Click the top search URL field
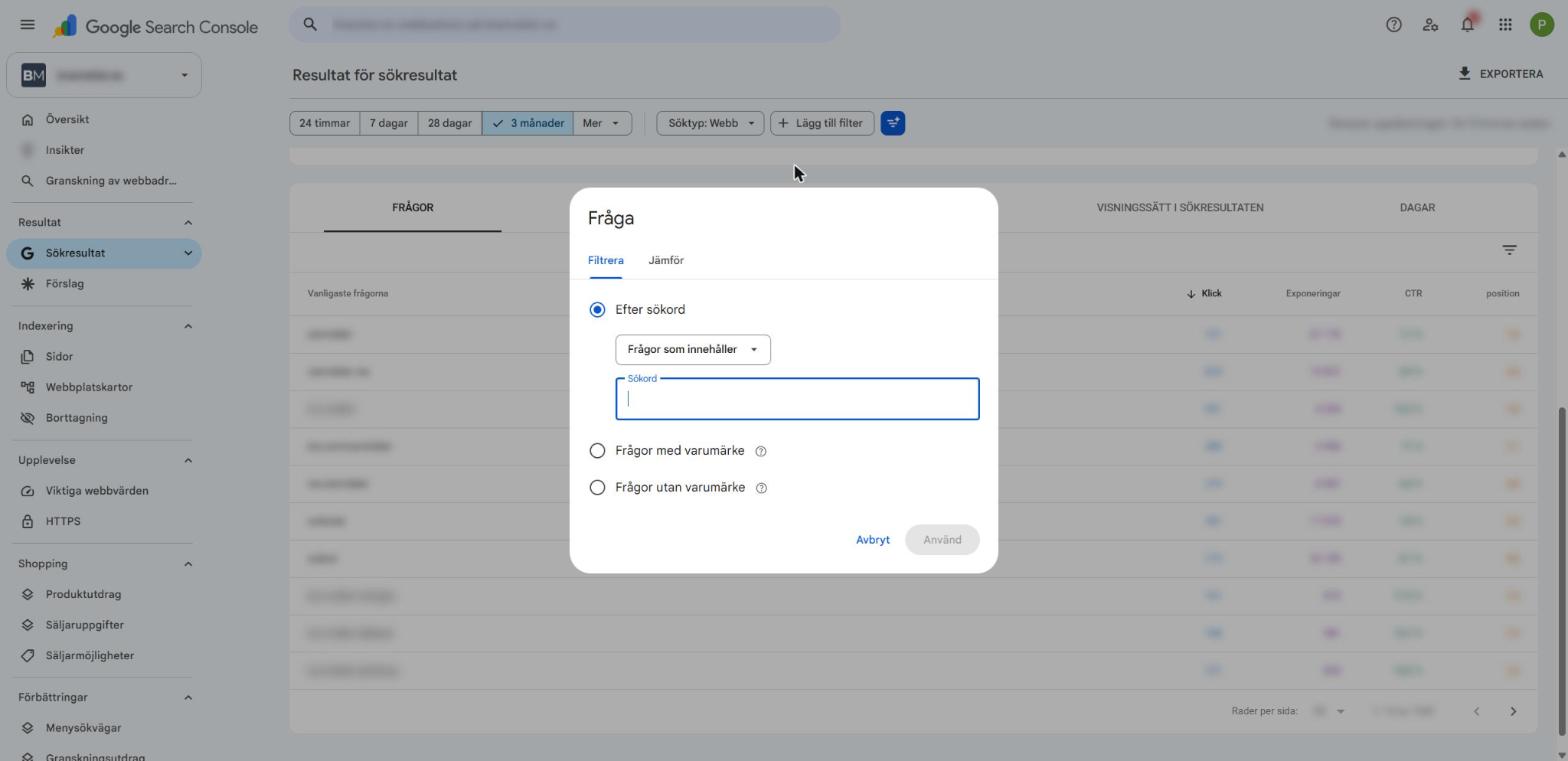The image size is (1568, 761). coord(565,25)
